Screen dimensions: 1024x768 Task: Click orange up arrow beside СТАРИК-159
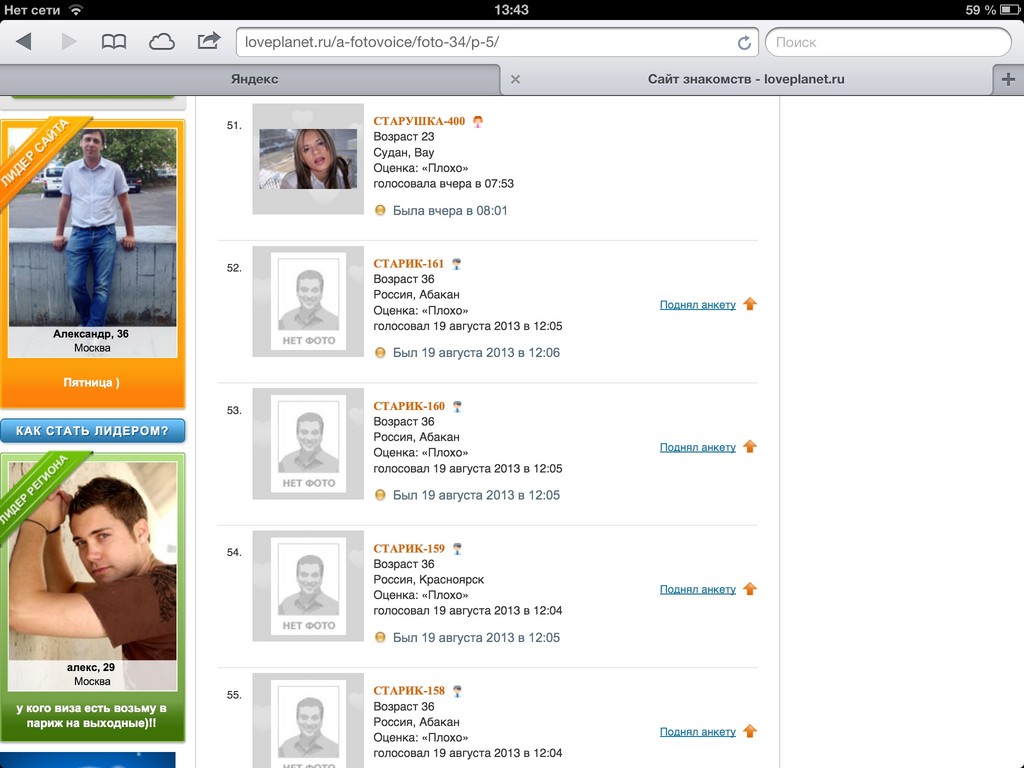(750, 588)
